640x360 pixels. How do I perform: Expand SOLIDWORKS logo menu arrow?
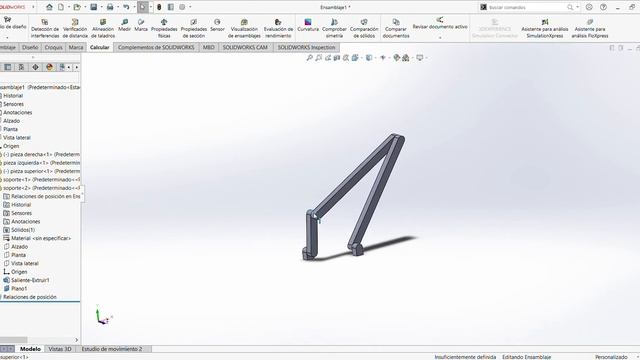coord(33,7)
